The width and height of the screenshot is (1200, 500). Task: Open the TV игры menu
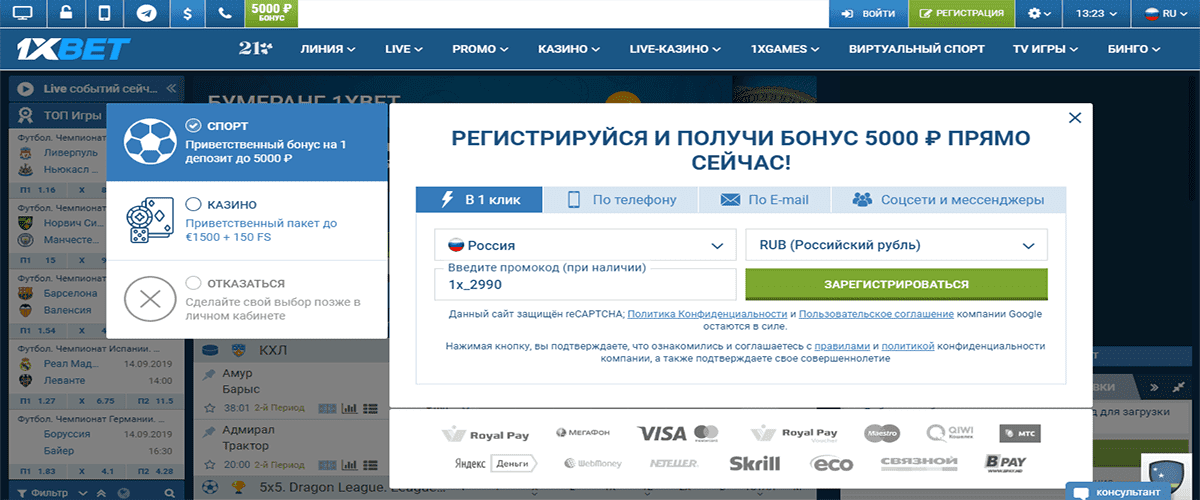point(1046,49)
